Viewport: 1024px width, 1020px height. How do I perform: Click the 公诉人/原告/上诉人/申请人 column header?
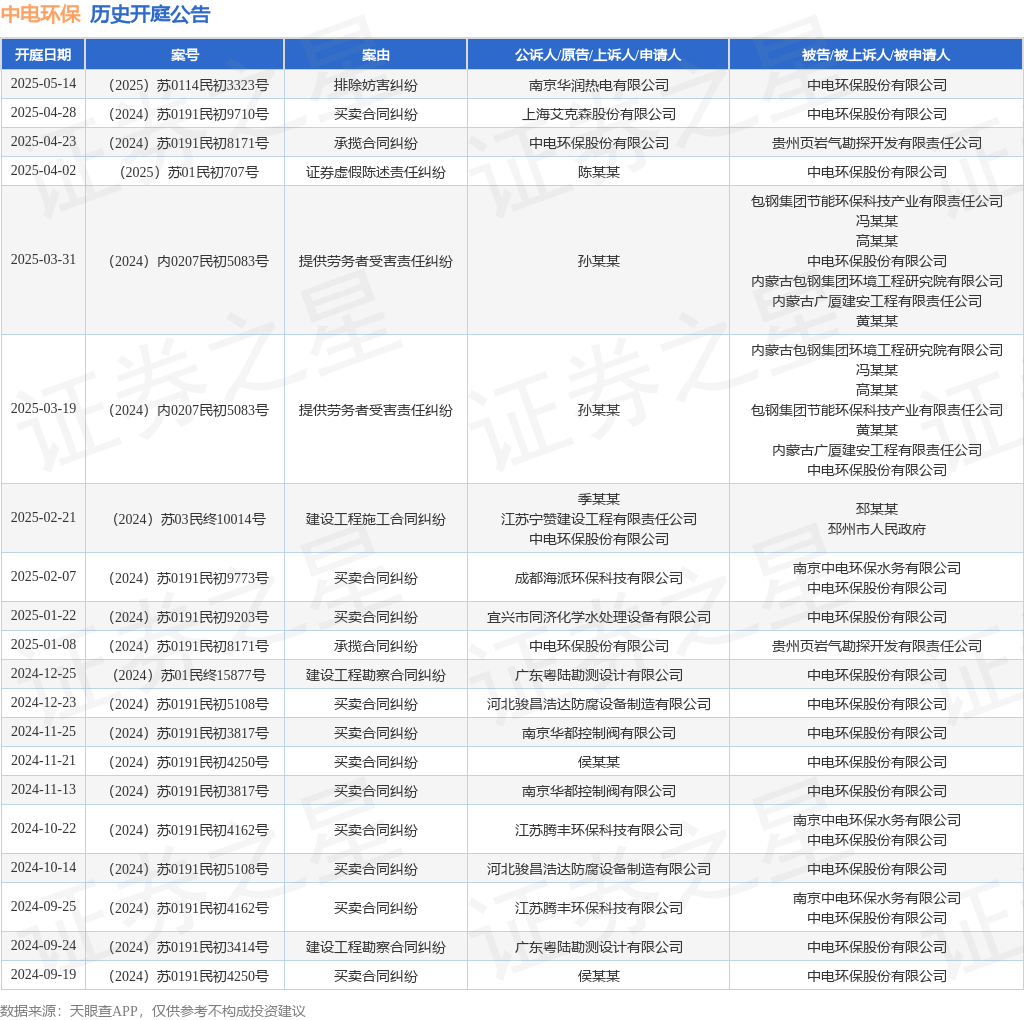pyautogui.click(x=598, y=55)
